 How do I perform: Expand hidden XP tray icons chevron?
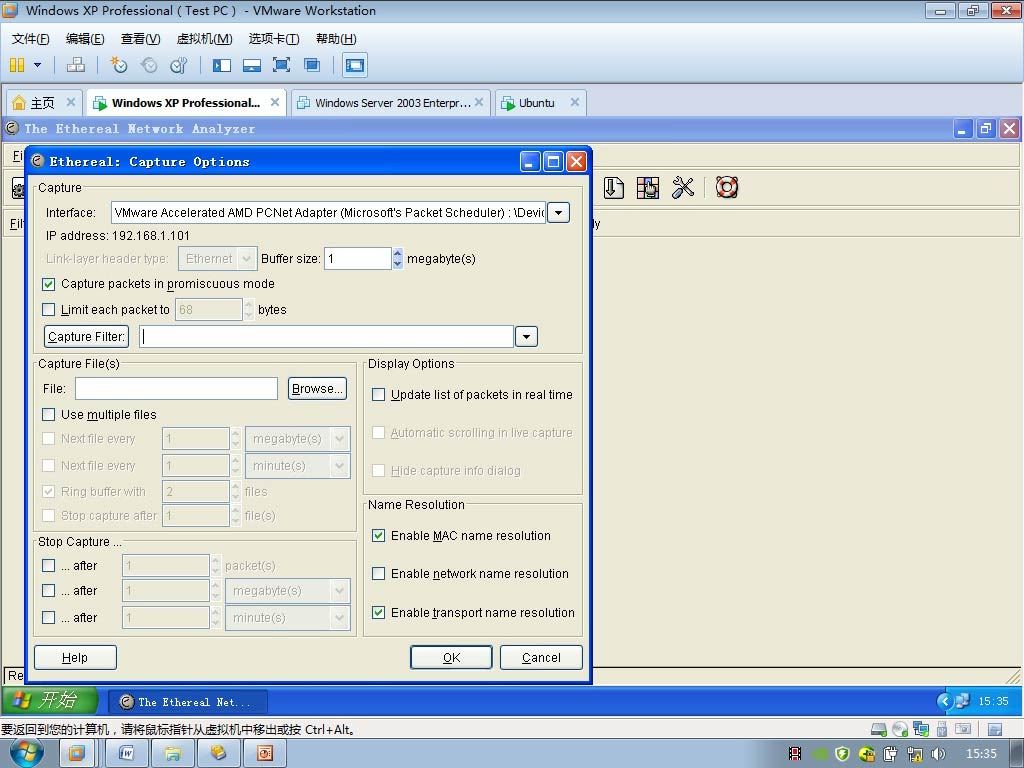click(x=944, y=701)
